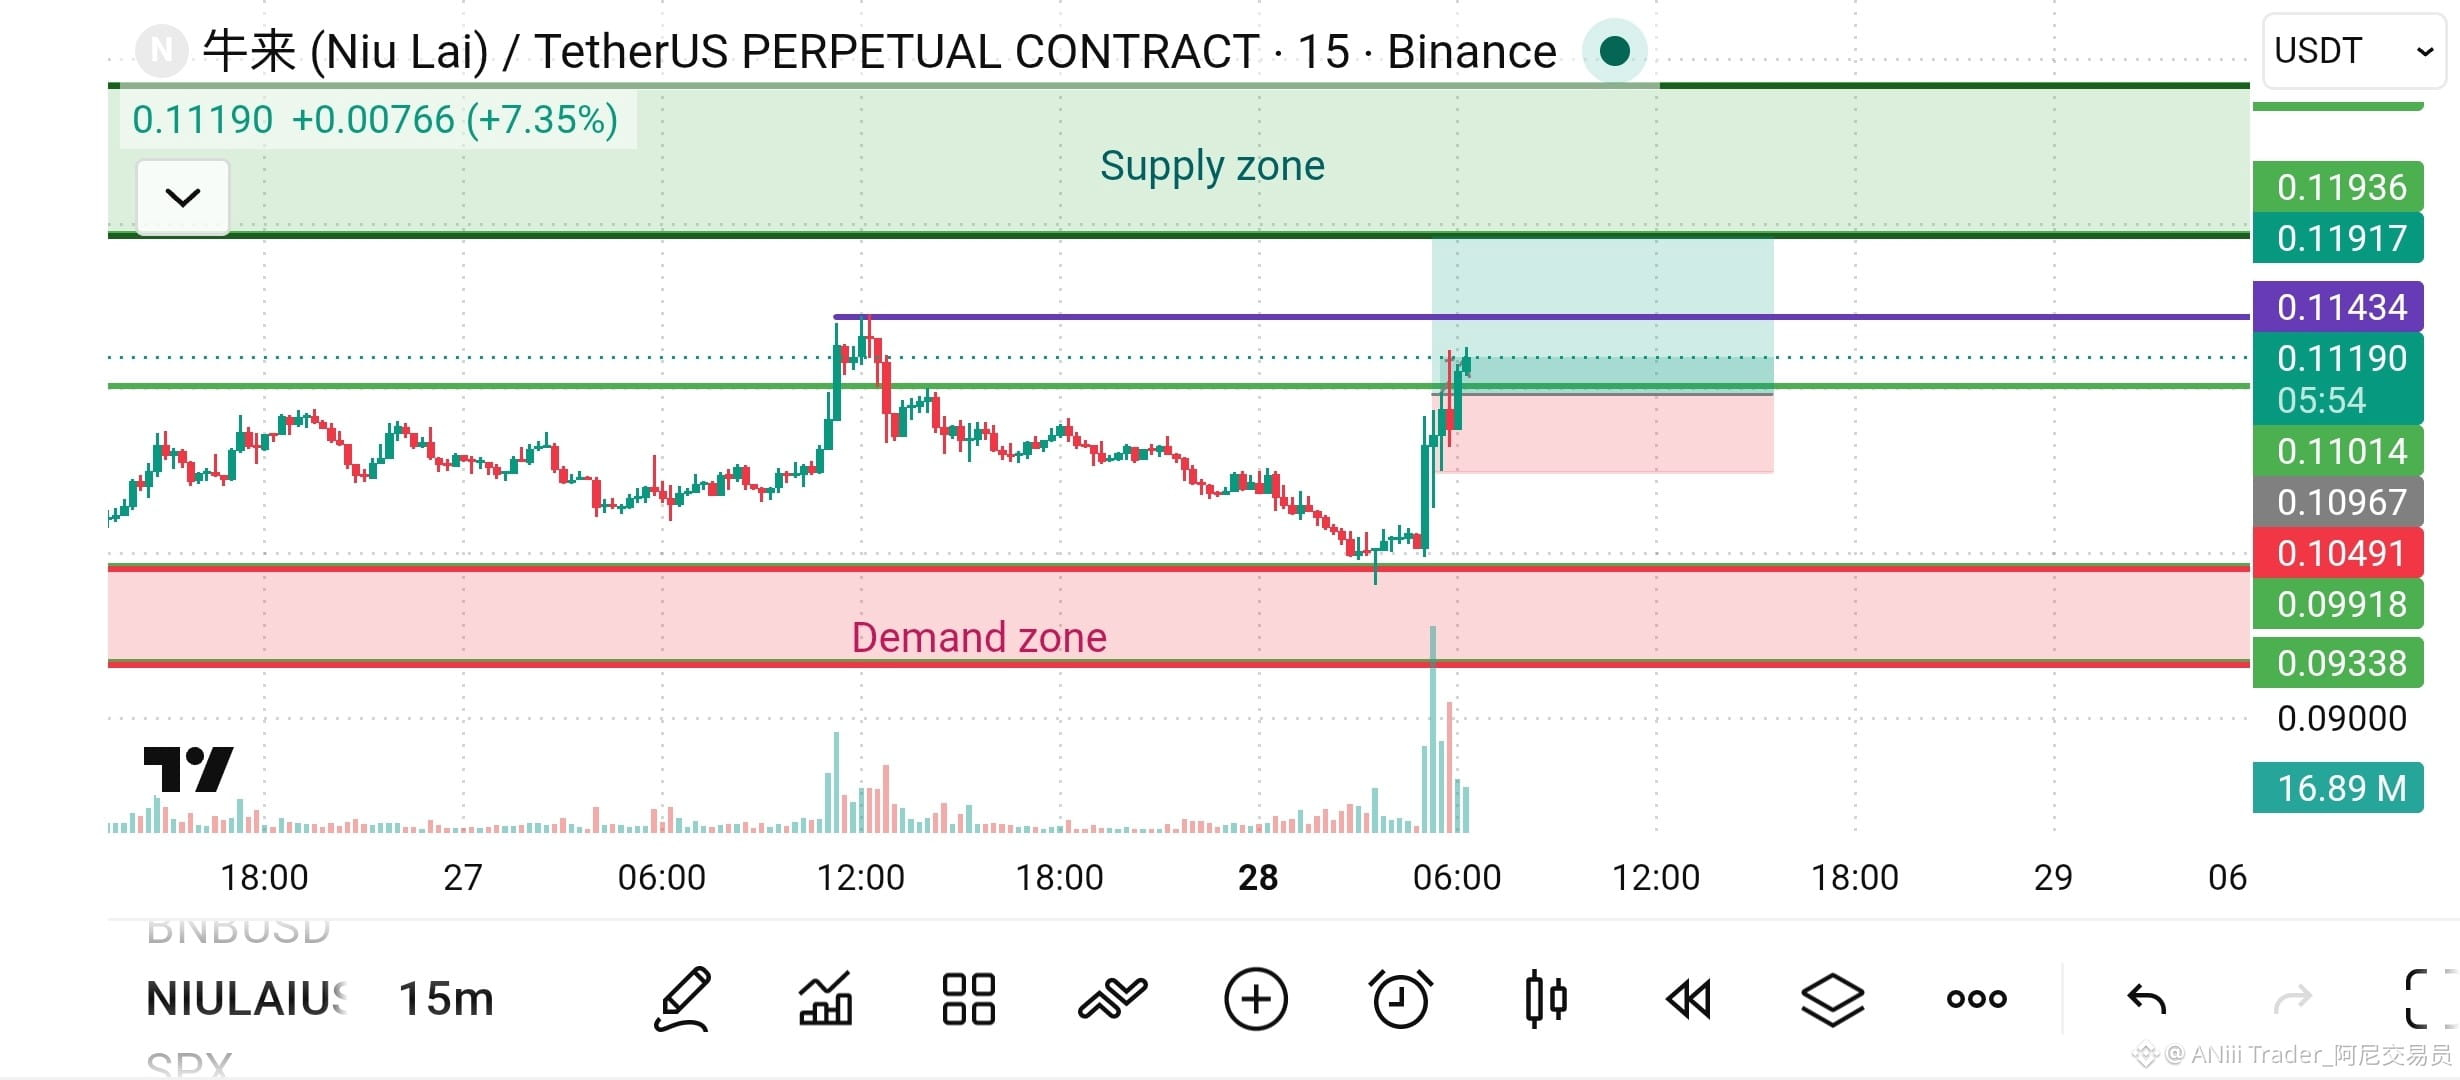The height and width of the screenshot is (1080, 2460).
Task: Open the NIULAIUS symbol search
Action: pos(246,998)
